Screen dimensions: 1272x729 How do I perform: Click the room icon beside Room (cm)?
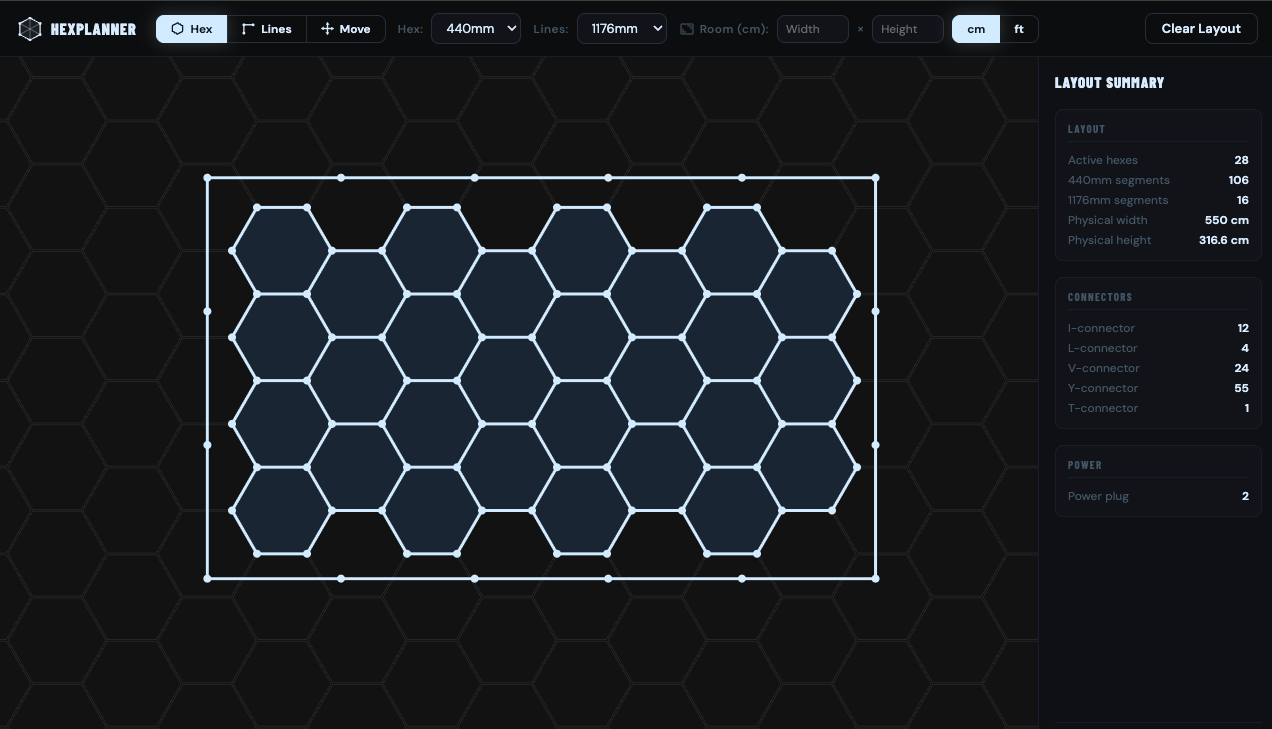pos(687,29)
